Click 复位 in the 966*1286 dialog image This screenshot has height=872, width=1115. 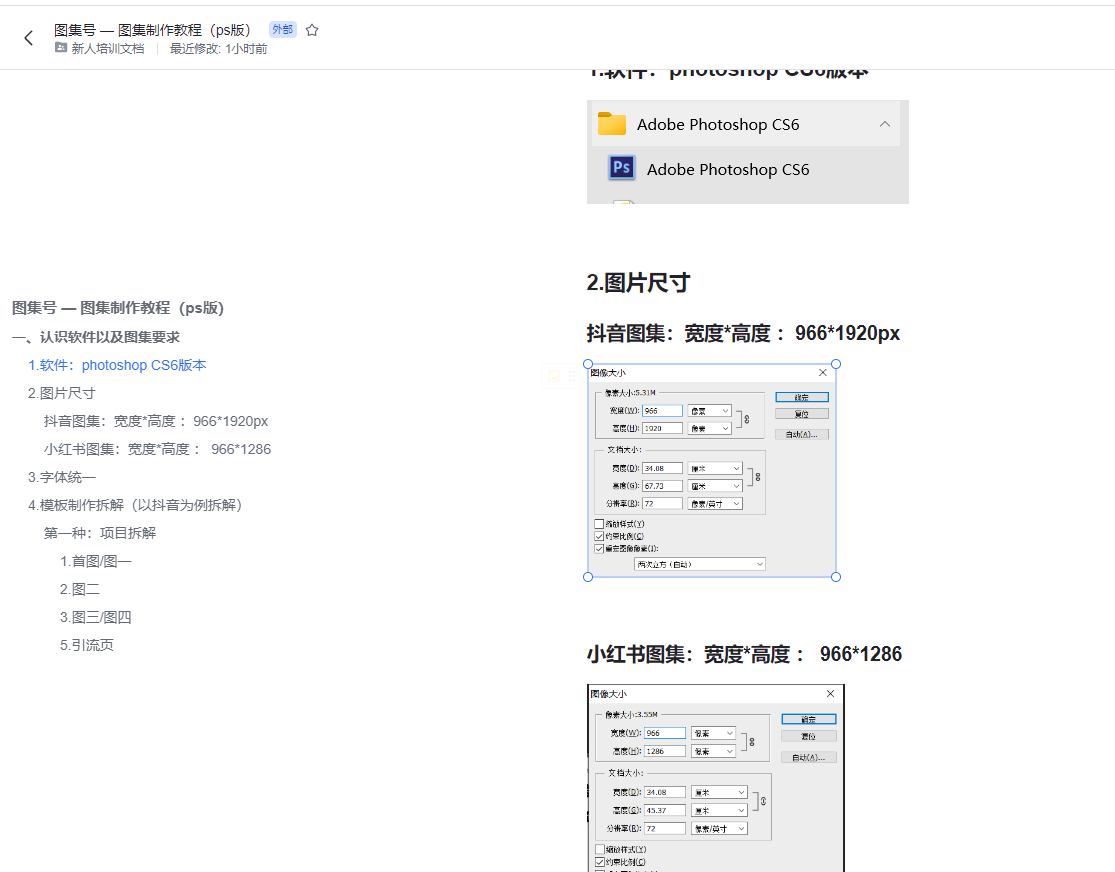[809, 736]
